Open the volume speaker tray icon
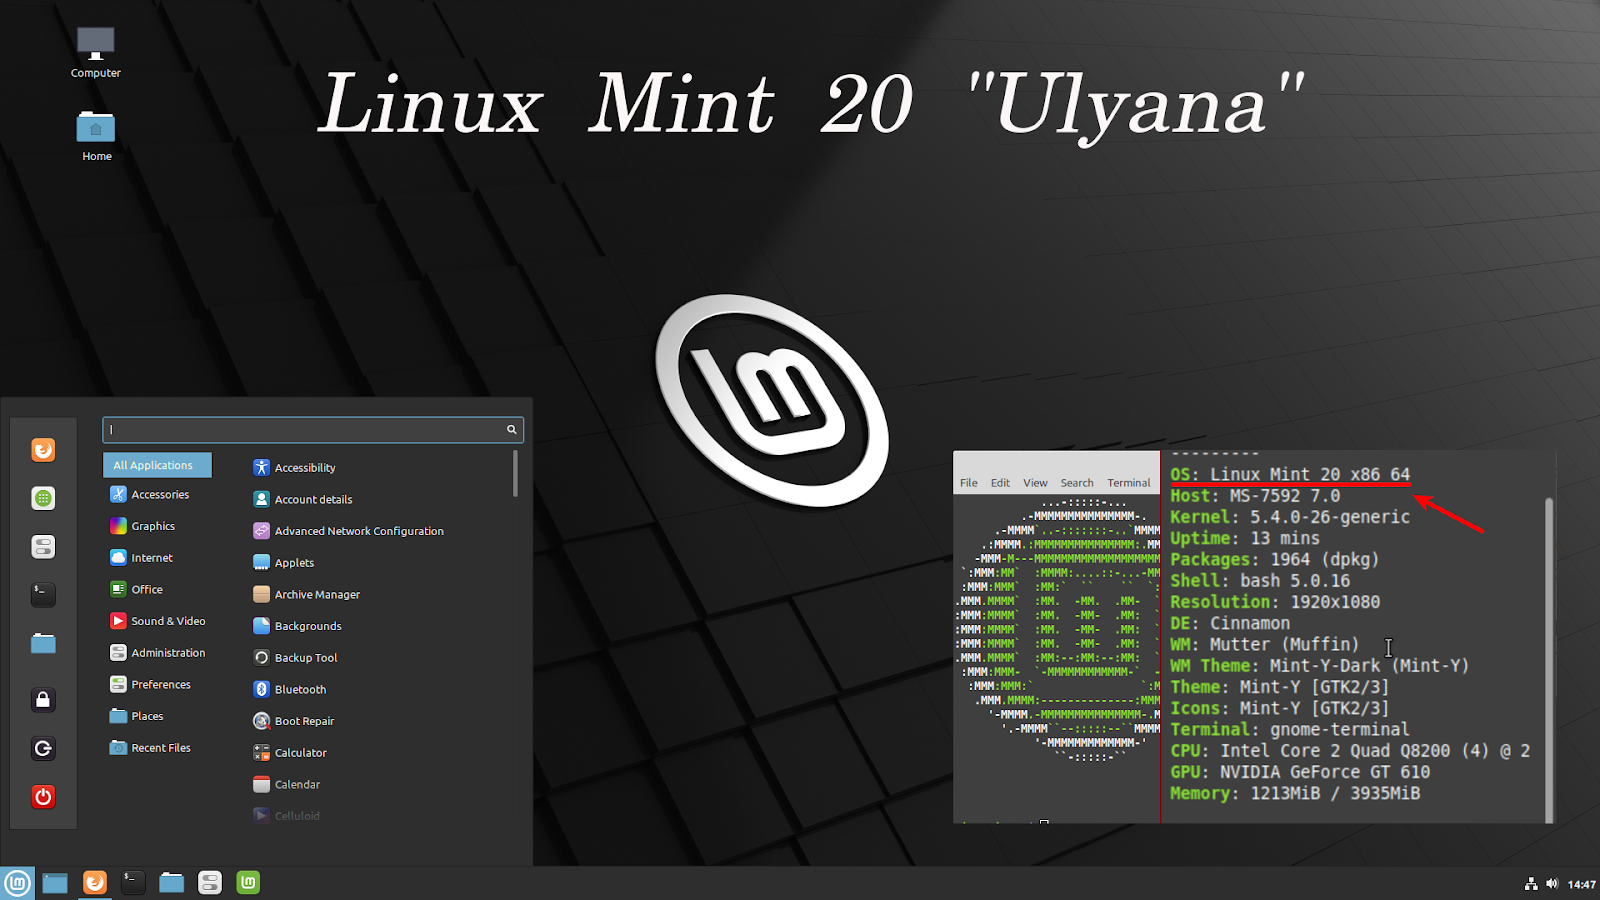 (1552, 884)
